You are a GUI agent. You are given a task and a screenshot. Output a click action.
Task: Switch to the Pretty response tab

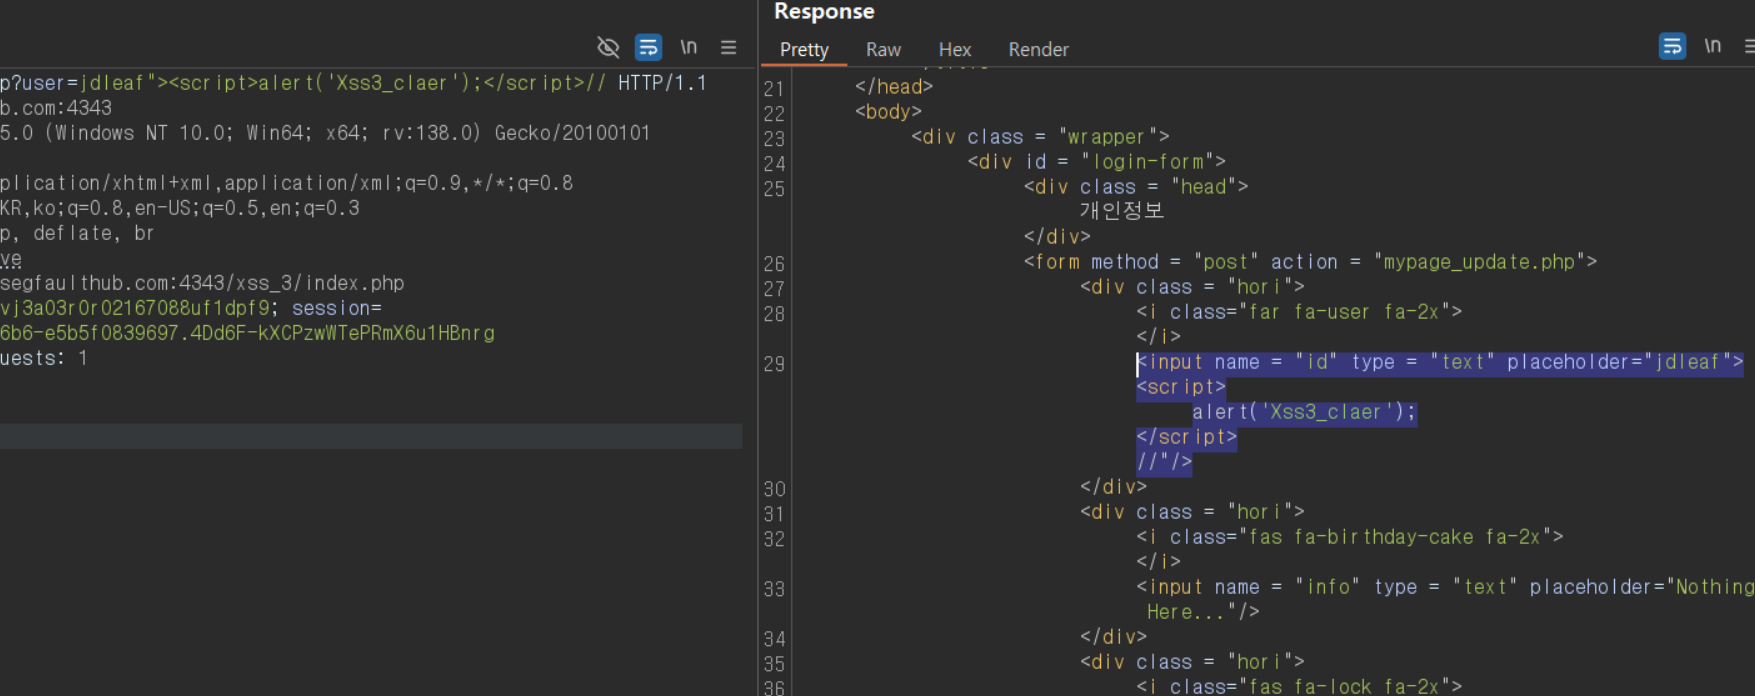point(804,49)
